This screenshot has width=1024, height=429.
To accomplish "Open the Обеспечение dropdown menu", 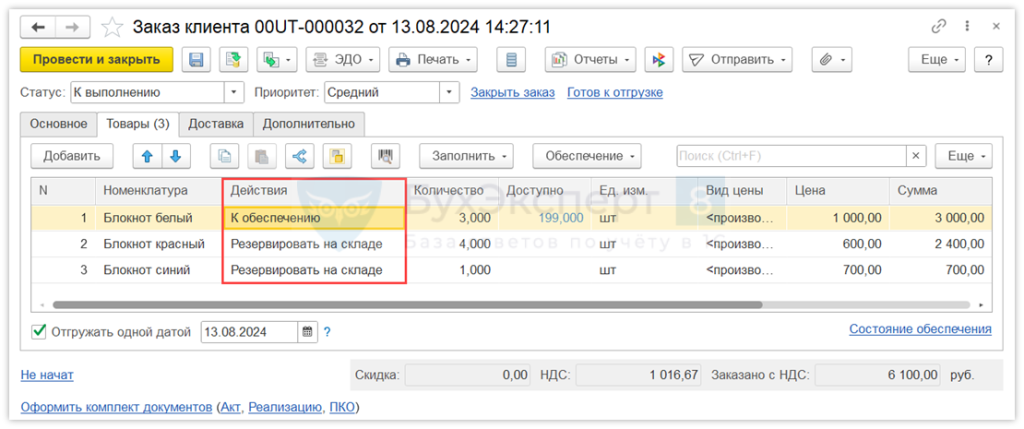I will pos(586,156).
